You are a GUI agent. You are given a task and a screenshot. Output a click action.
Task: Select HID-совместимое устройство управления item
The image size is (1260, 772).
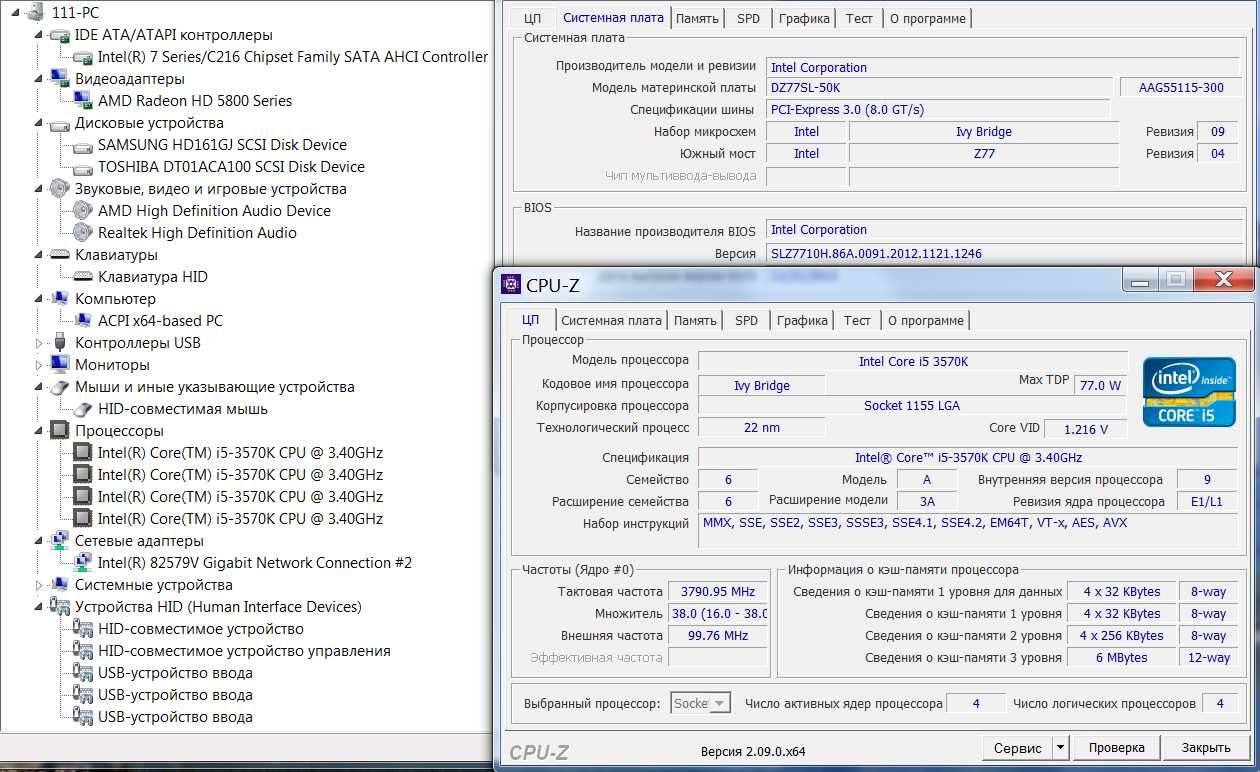click(x=244, y=650)
